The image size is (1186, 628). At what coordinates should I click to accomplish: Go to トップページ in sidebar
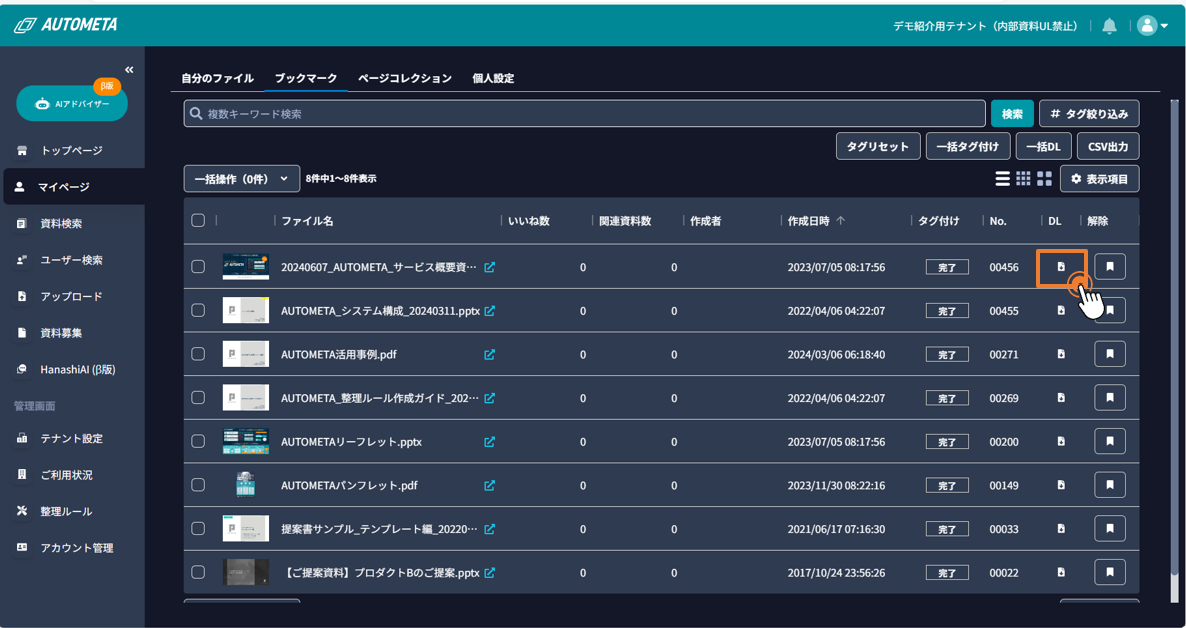click(x=73, y=151)
